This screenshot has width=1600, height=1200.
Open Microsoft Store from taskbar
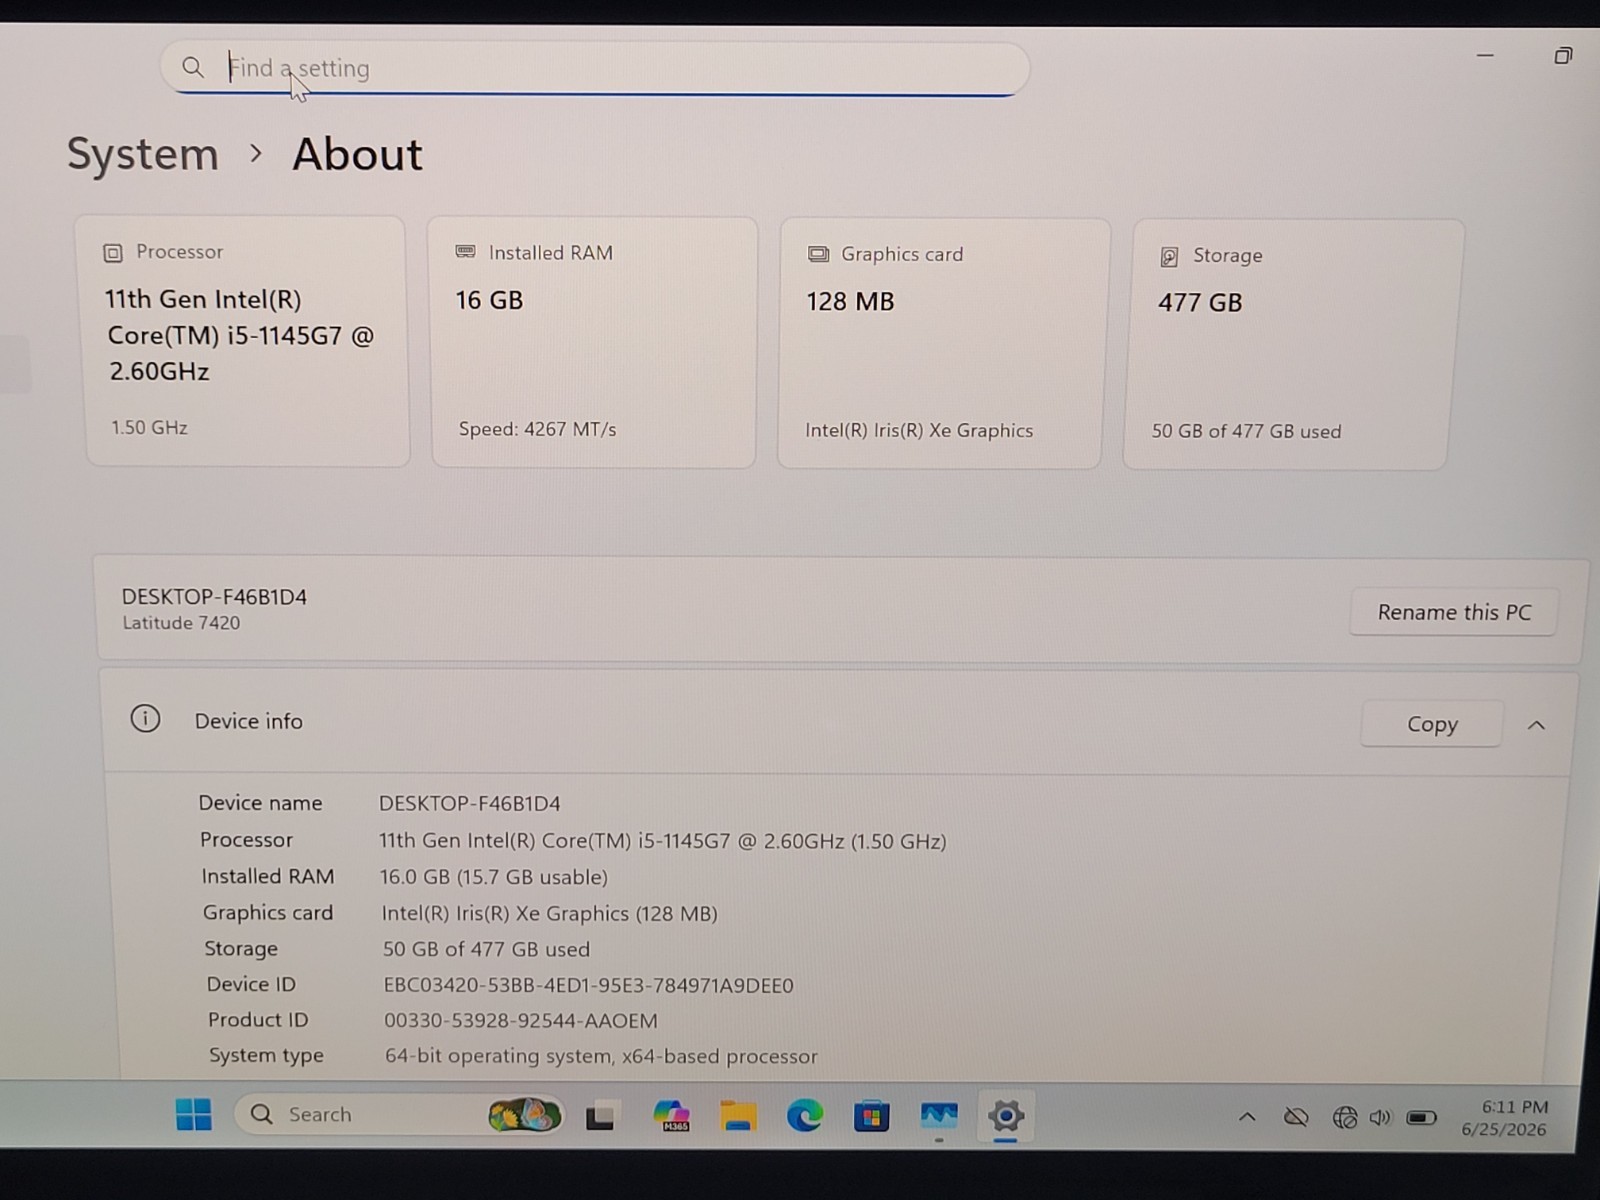click(871, 1116)
